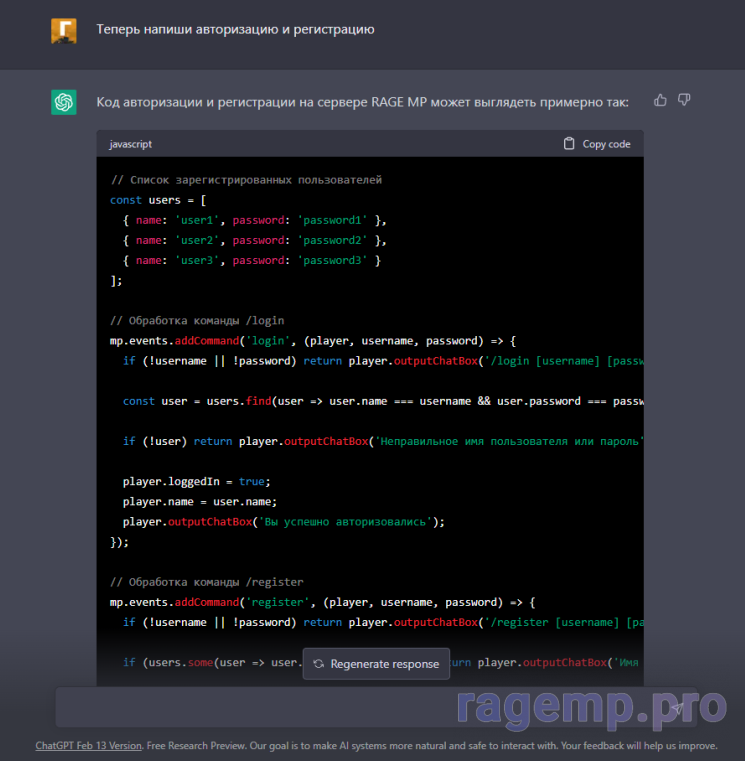Click the line with 'Неправильное имя пользователя или пароль'
The height and width of the screenshot is (761, 745).
(x=383, y=442)
